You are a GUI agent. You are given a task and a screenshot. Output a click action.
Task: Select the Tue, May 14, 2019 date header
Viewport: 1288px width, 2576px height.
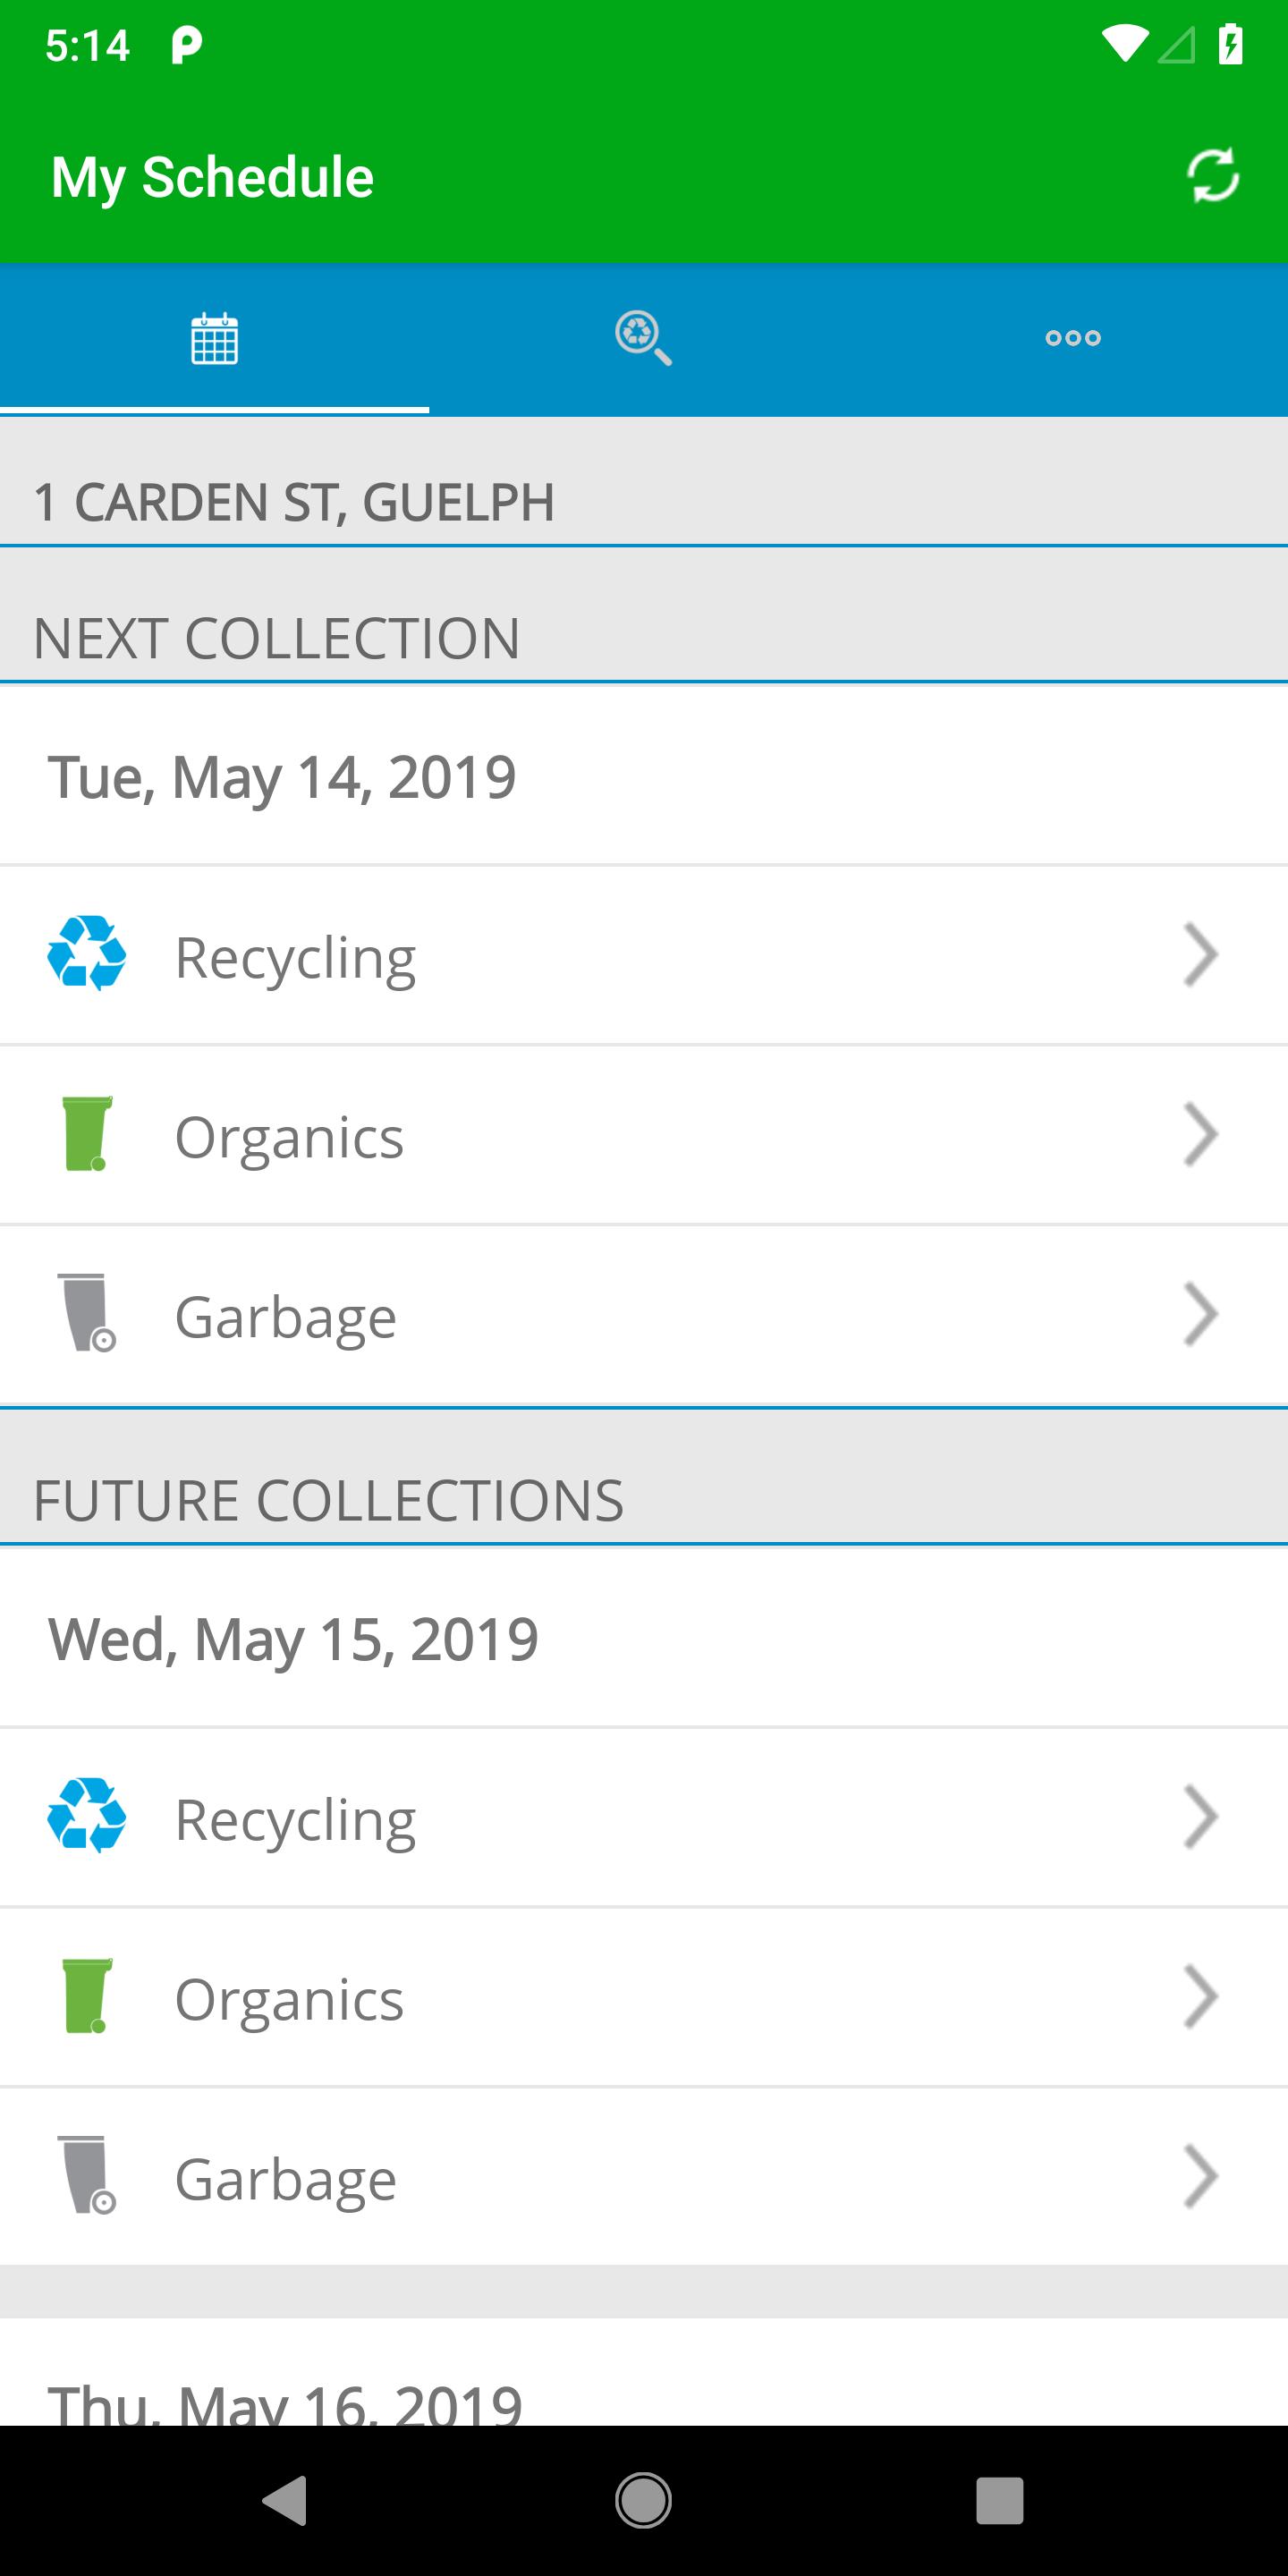click(282, 777)
